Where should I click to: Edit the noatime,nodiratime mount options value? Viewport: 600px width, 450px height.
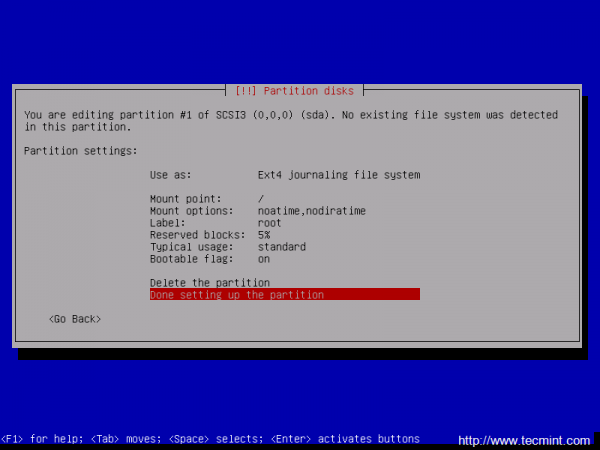tap(312, 211)
